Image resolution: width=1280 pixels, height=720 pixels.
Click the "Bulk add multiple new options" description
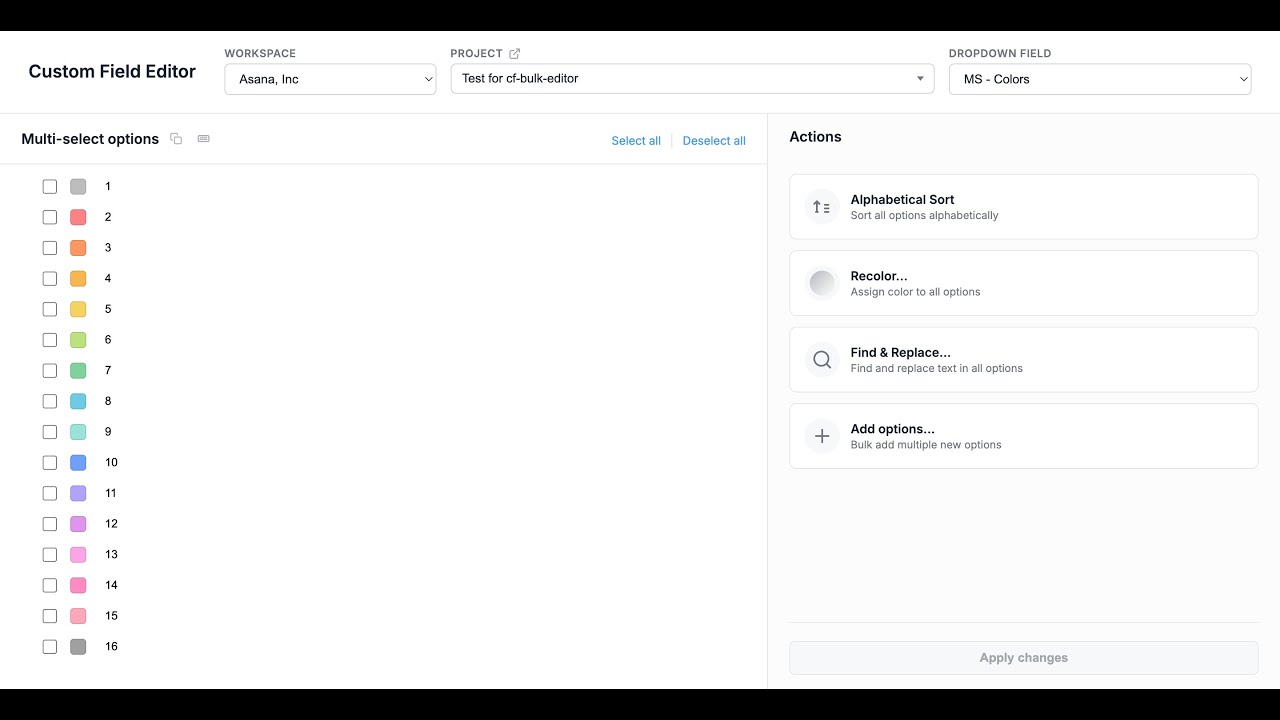tap(926, 445)
